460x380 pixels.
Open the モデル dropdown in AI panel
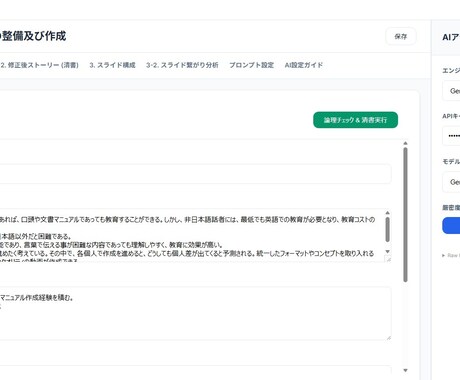tap(451, 182)
